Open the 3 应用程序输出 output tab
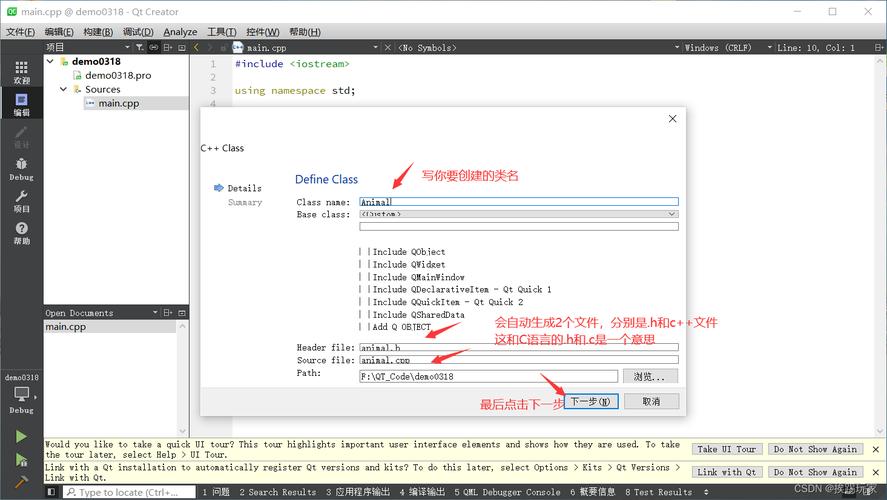 pos(358,492)
